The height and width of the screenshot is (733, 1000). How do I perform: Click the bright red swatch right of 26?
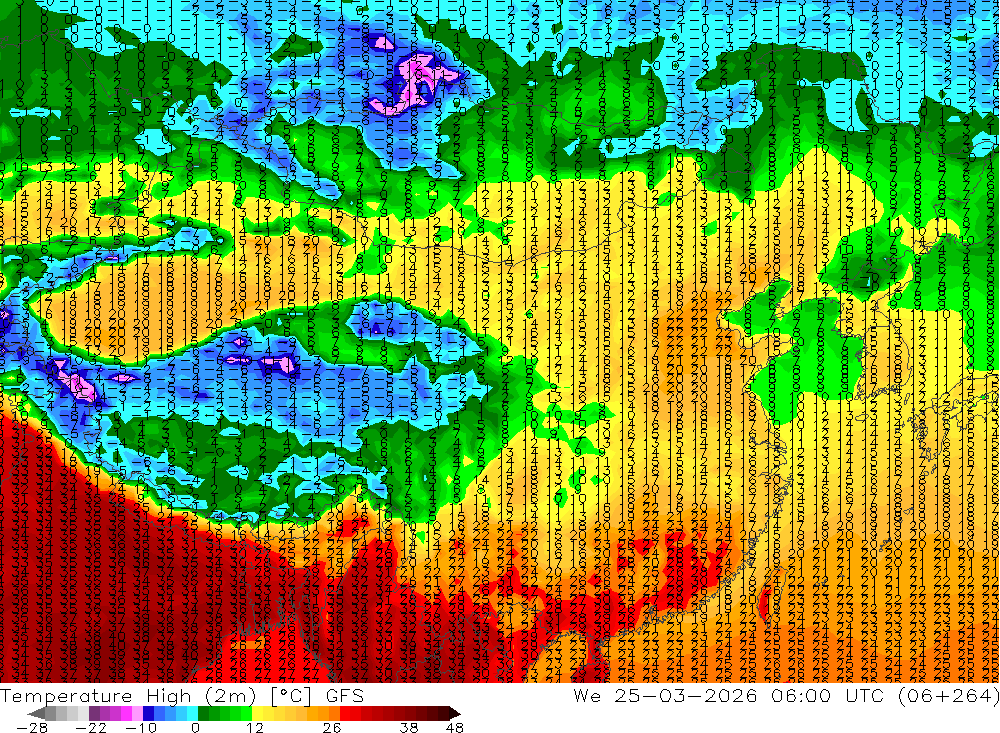pyautogui.click(x=345, y=713)
